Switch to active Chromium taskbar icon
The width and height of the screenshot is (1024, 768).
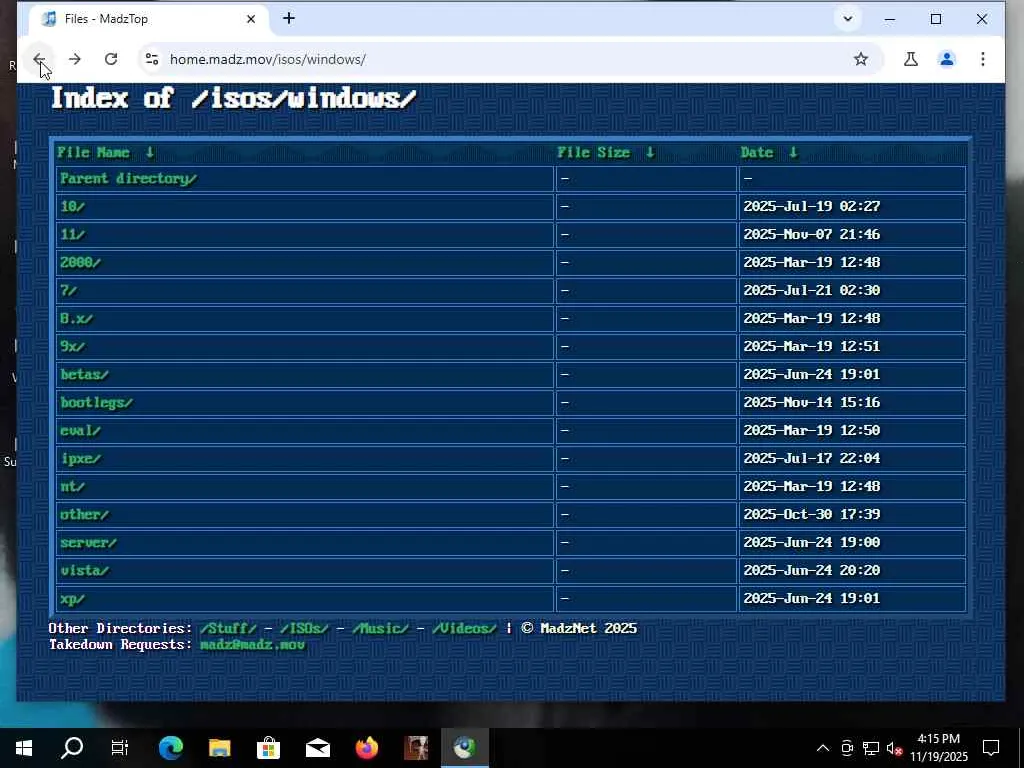pos(465,748)
